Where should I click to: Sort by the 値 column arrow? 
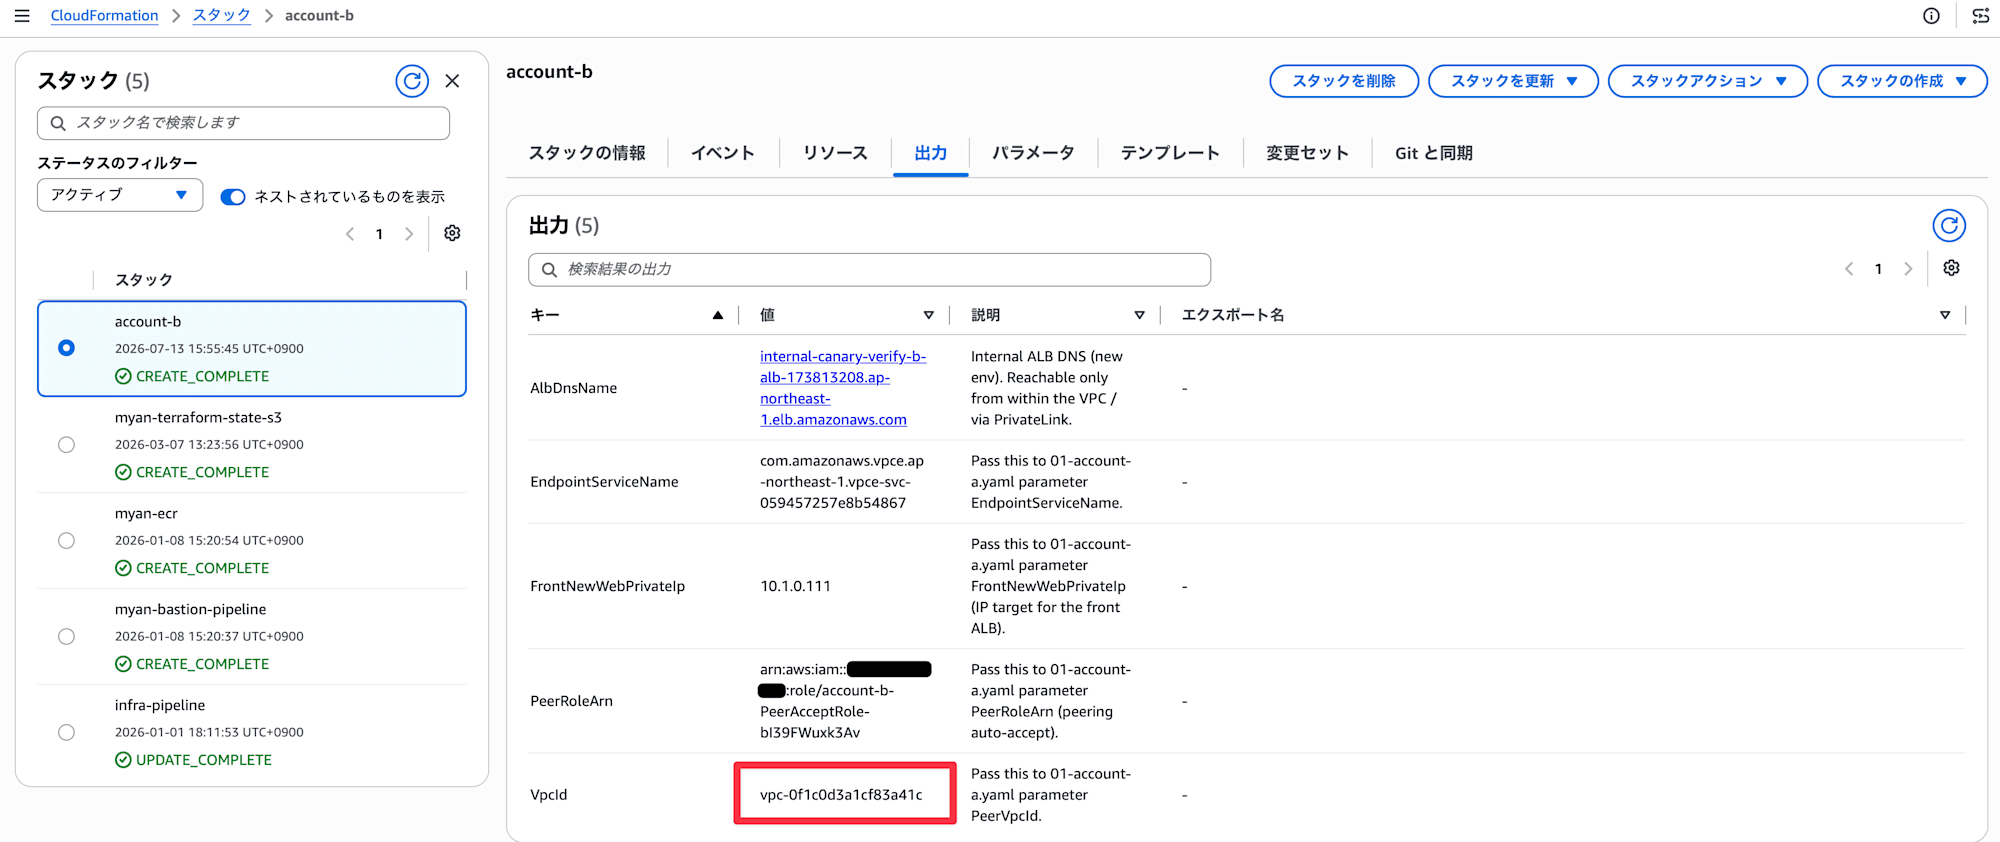928,315
